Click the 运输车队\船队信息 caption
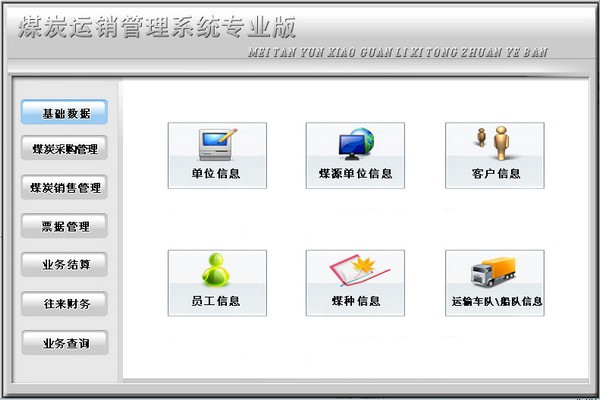Image resolution: width=600 pixels, height=400 pixels. click(497, 301)
